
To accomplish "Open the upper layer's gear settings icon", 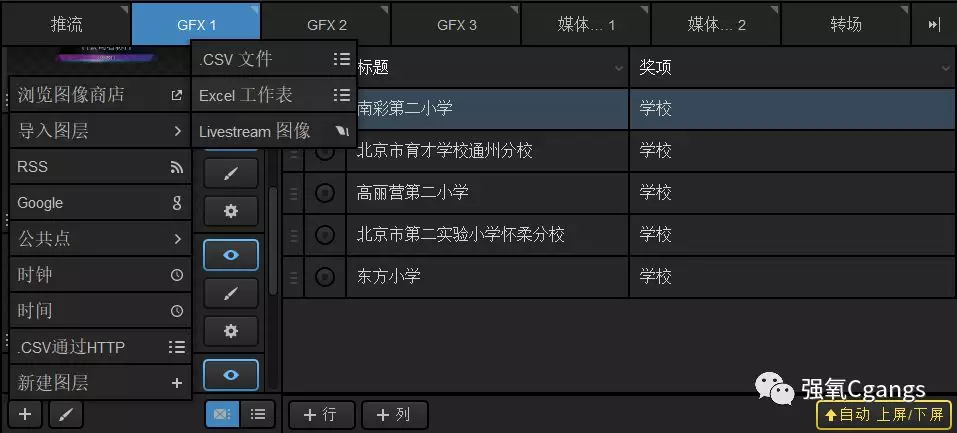I will pos(231,211).
